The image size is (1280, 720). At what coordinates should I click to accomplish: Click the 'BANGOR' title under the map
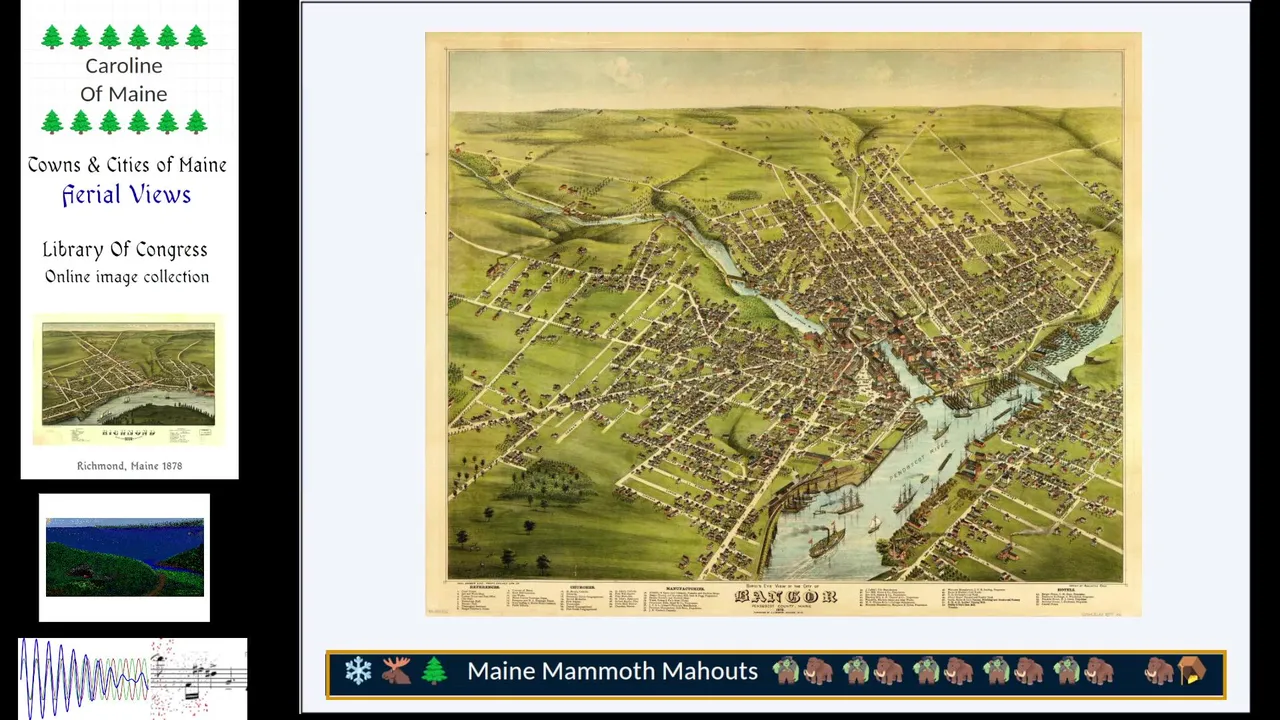click(x=786, y=597)
